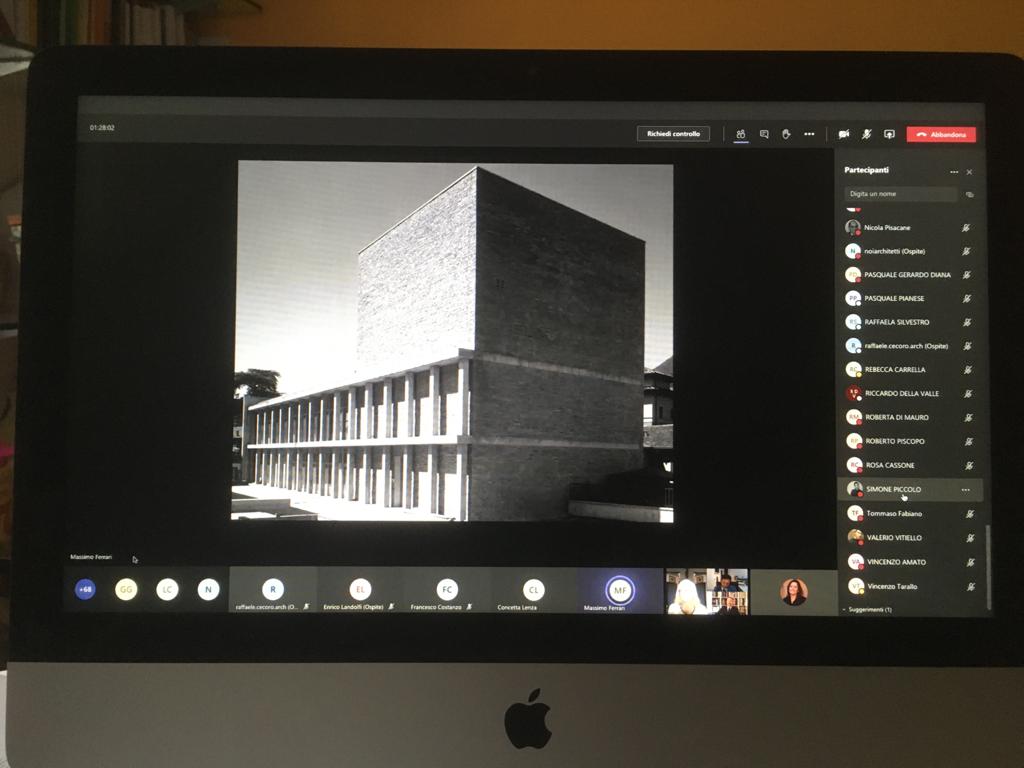Select the N participant avatar in strip
The width and height of the screenshot is (1024, 768).
point(208,589)
